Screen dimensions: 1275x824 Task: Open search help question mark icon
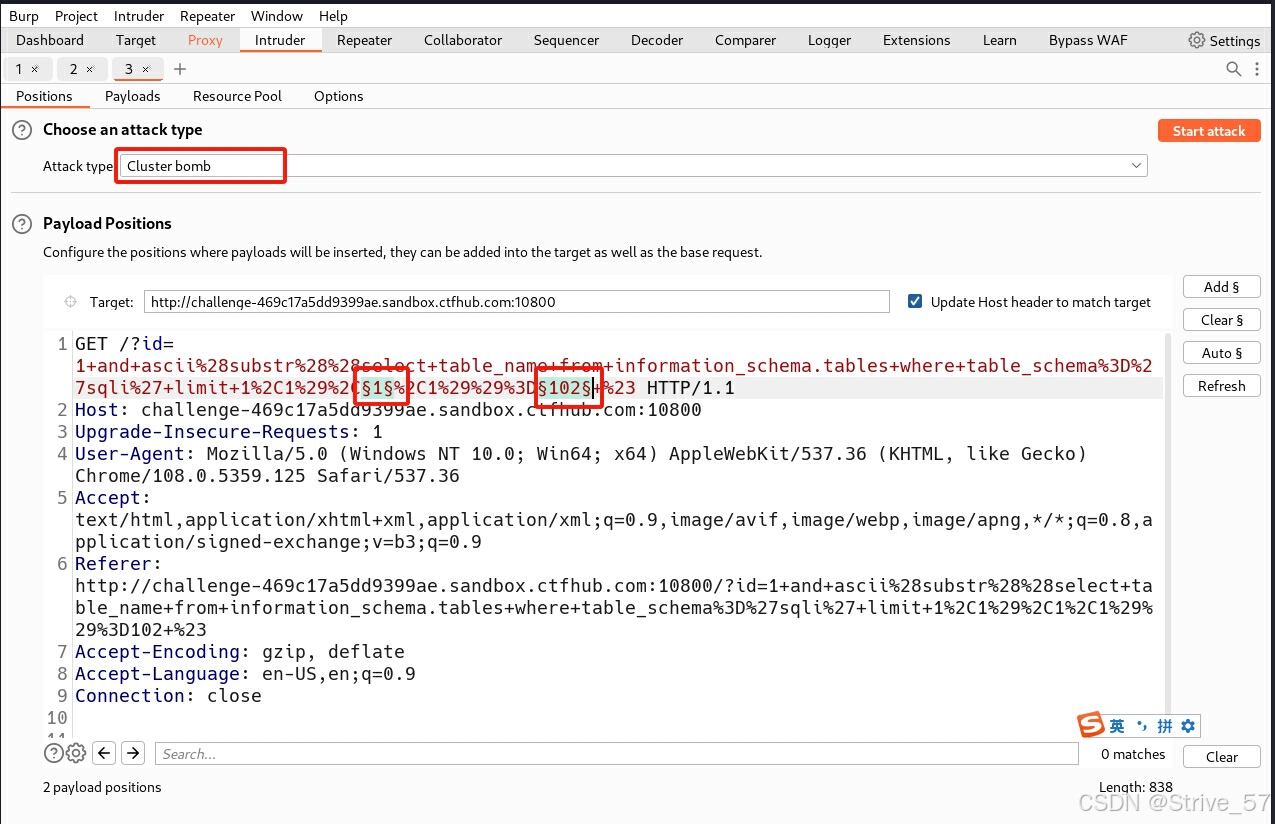tap(53, 753)
